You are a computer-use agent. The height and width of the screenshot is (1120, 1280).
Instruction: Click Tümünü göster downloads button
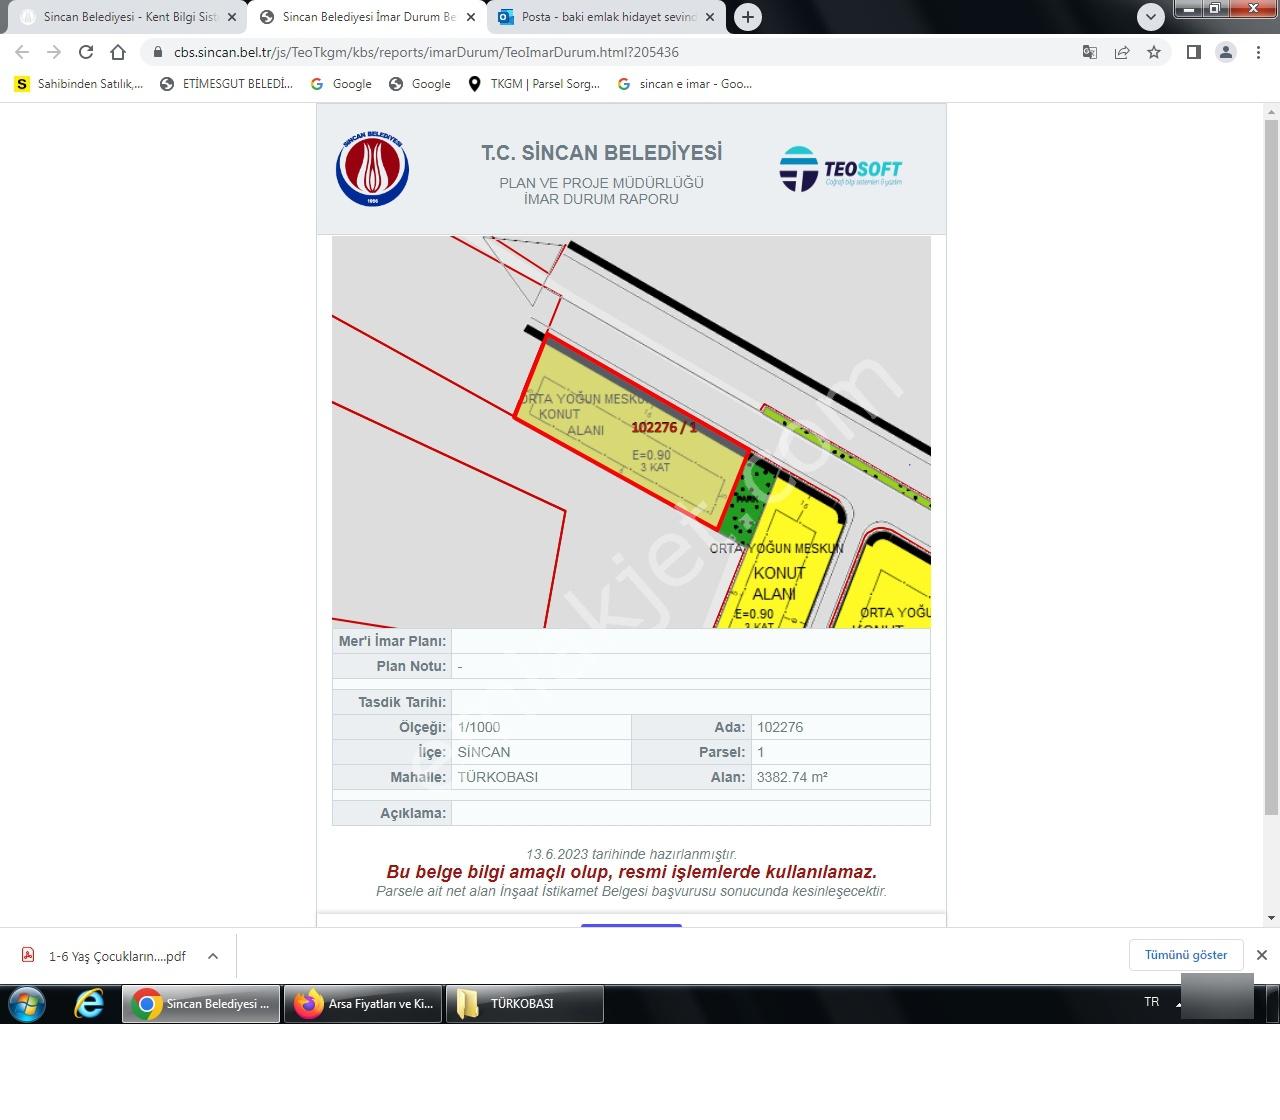coord(1186,955)
